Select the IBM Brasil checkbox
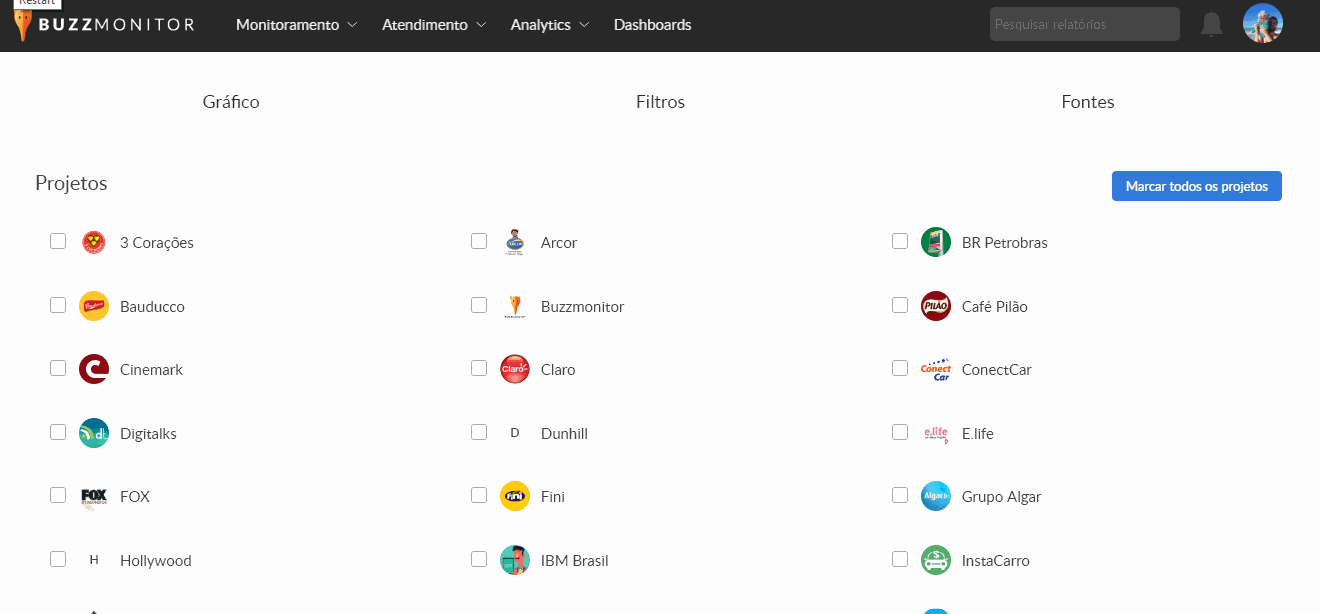 click(479, 559)
